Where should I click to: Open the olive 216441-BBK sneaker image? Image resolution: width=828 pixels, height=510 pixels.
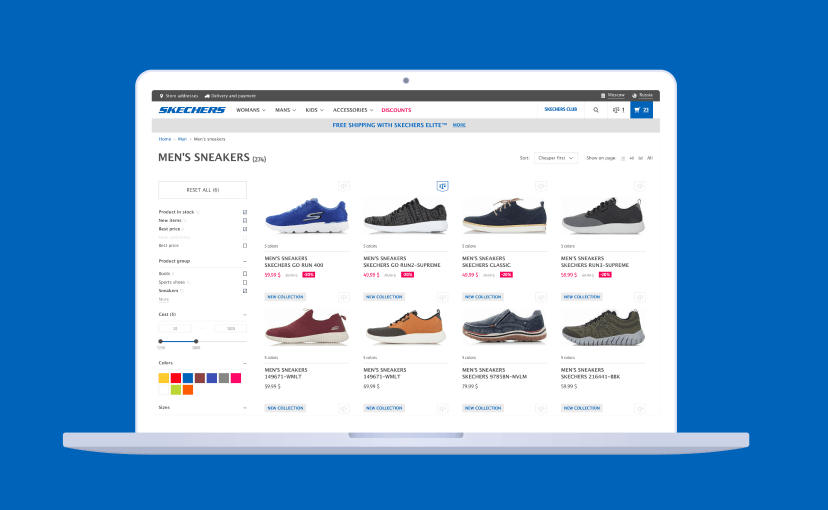(603, 327)
